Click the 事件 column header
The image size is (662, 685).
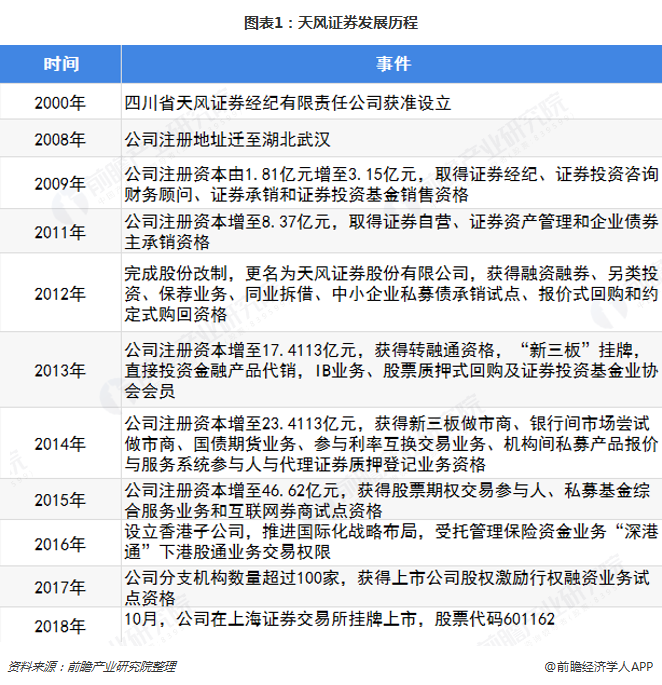coord(392,64)
